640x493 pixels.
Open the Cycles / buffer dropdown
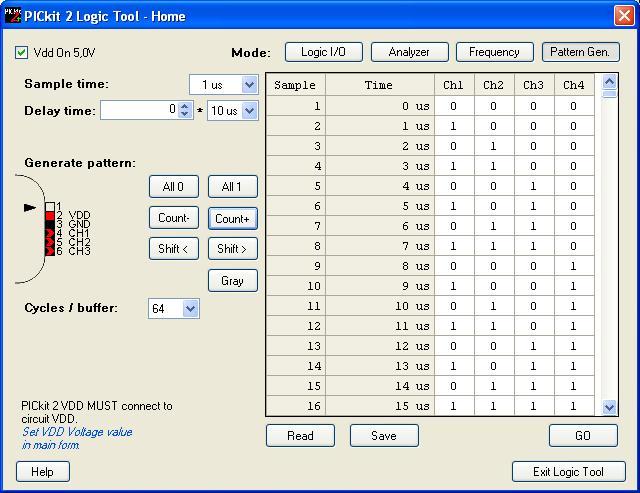(x=190, y=309)
